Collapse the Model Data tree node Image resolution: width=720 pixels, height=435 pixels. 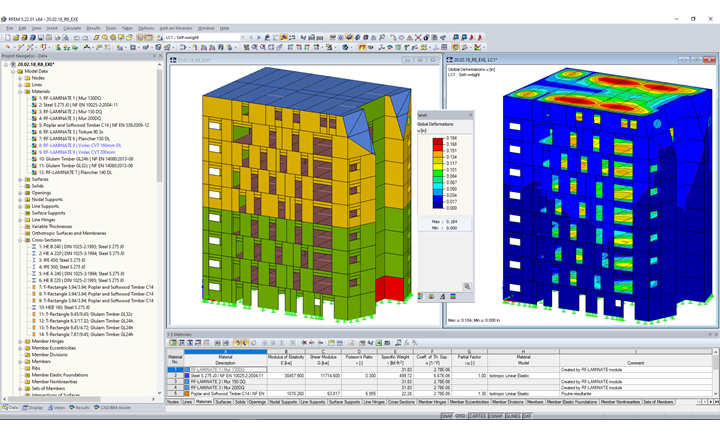pos(13,71)
